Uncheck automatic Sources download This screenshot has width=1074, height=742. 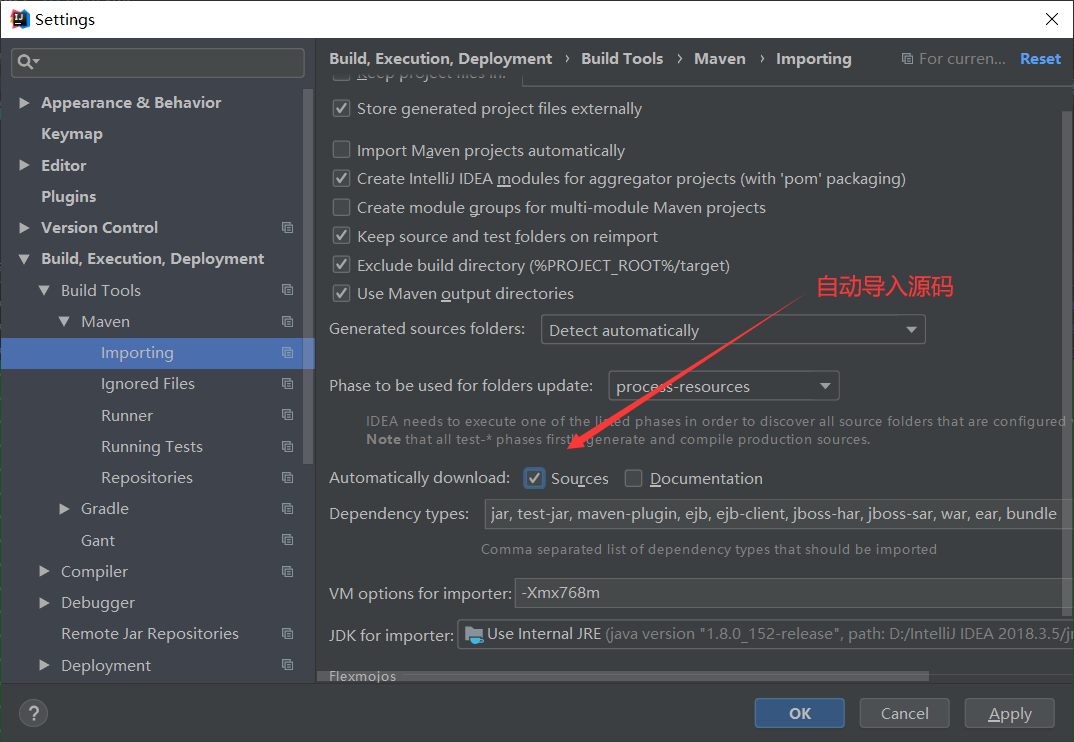point(534,478)
